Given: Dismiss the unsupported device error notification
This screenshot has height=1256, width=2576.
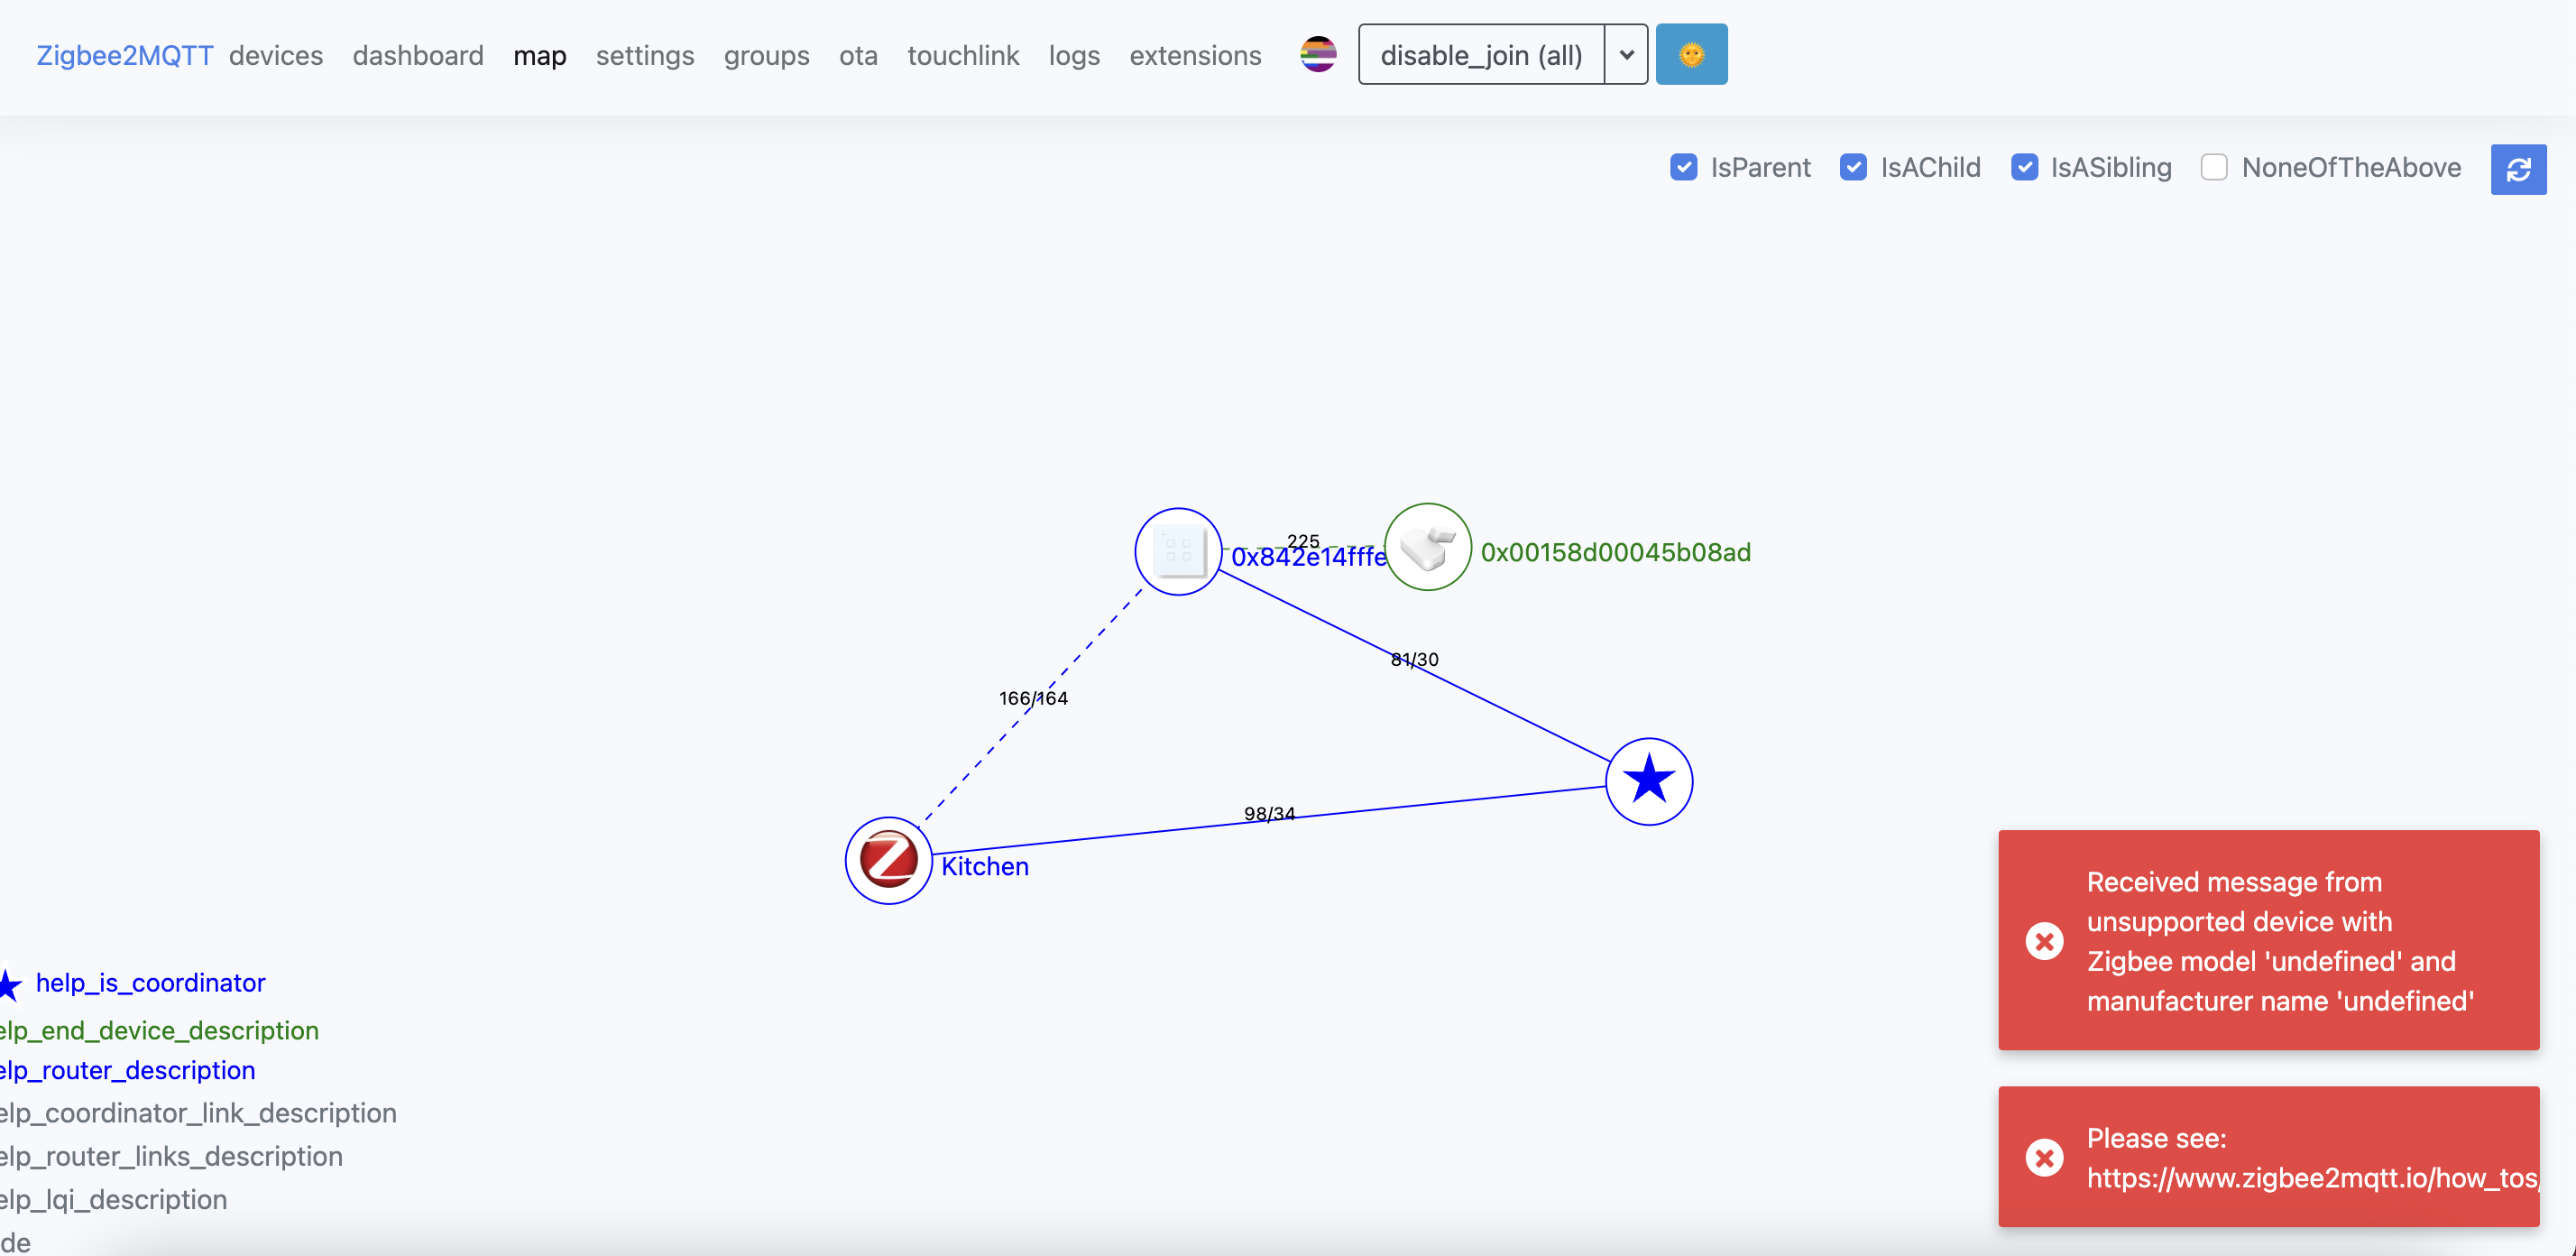Looking at the screenshot, I should [2045, 940].
